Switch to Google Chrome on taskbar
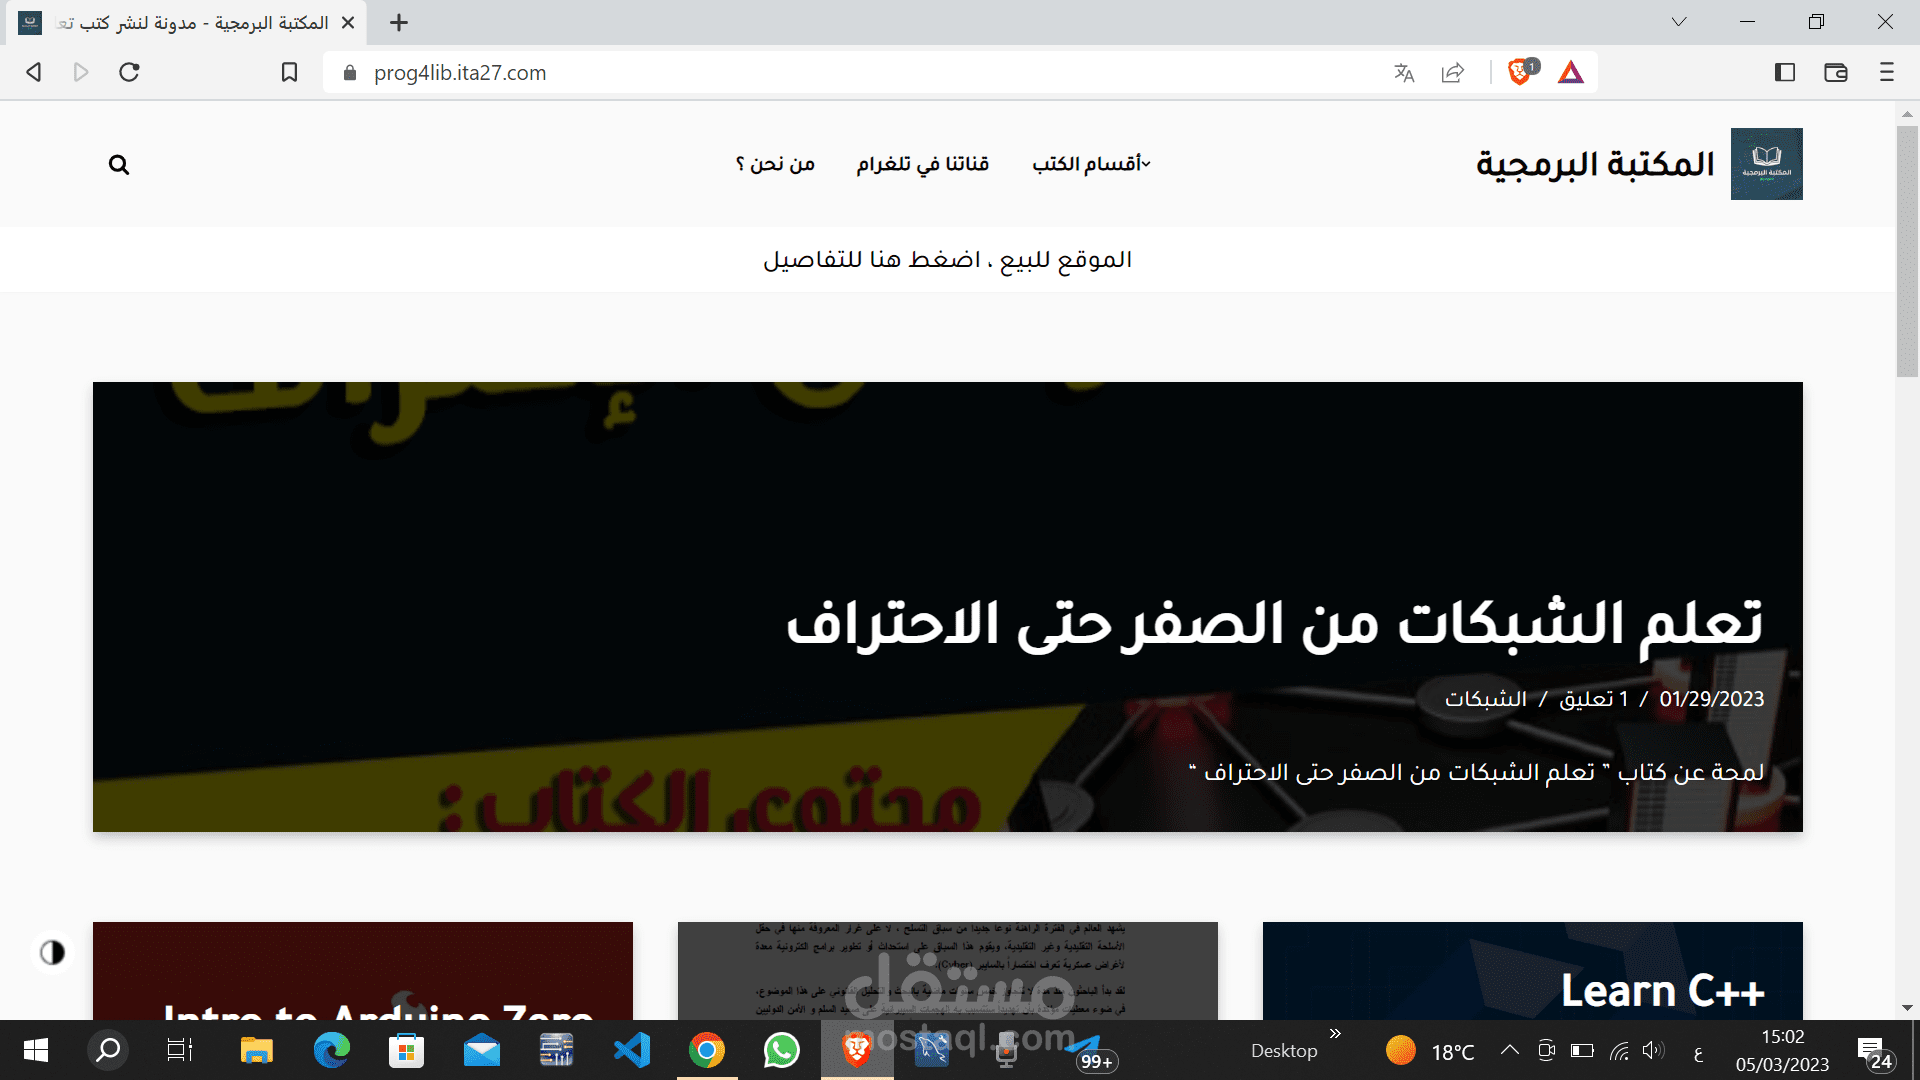This screenshot has width=1920, height=1080. click(707, 1050)
